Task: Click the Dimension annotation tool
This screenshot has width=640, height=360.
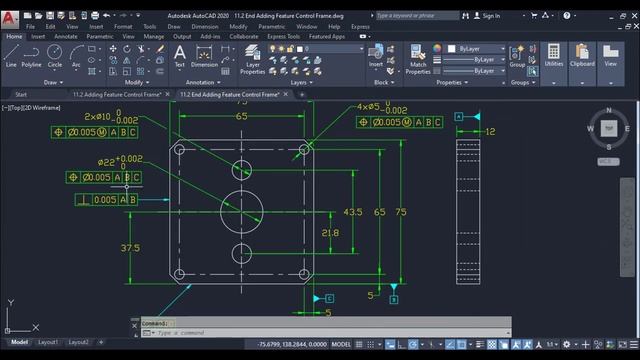Action: (204, 56)
